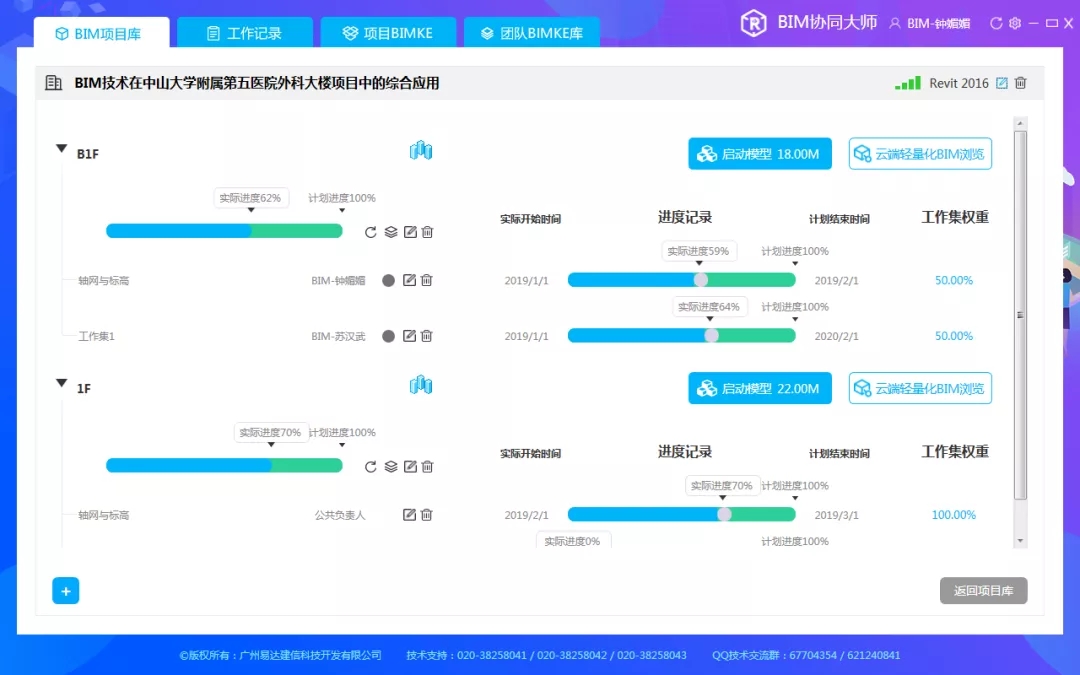The width and height of the screenshot is (1080, 675).
Task: Delete the 1F overall progress entry
Action: pyautogui.click(x=427, y=467)
